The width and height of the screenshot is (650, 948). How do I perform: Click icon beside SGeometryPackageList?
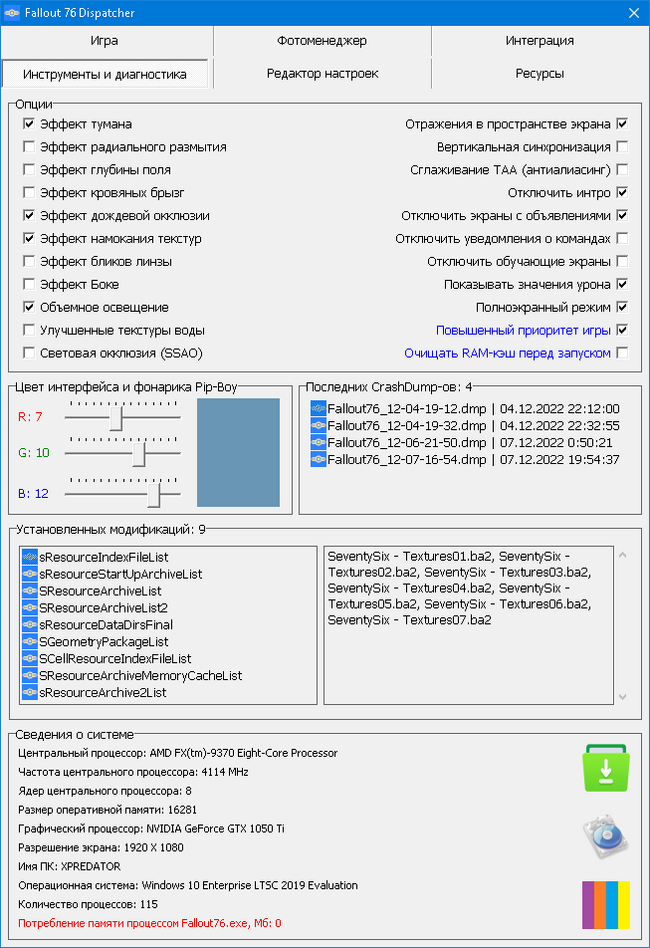[x=30, y=641]
